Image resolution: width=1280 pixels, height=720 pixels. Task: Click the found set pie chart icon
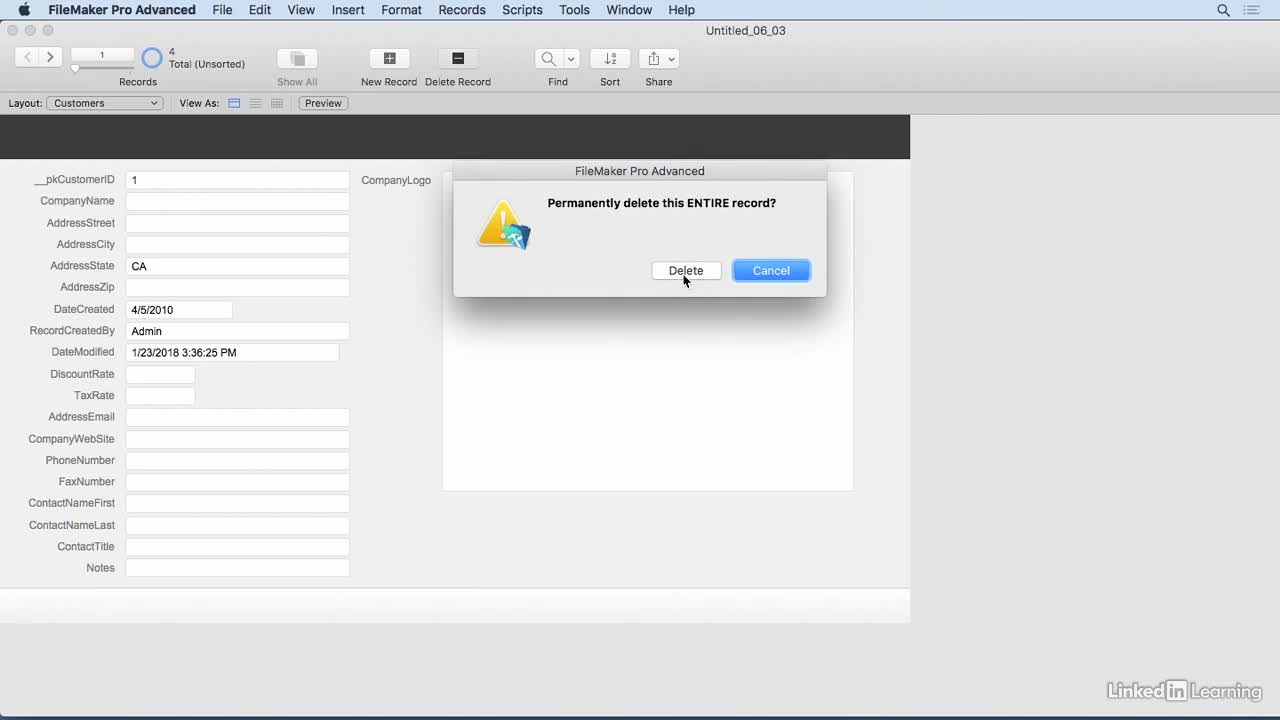coord(152,58)
